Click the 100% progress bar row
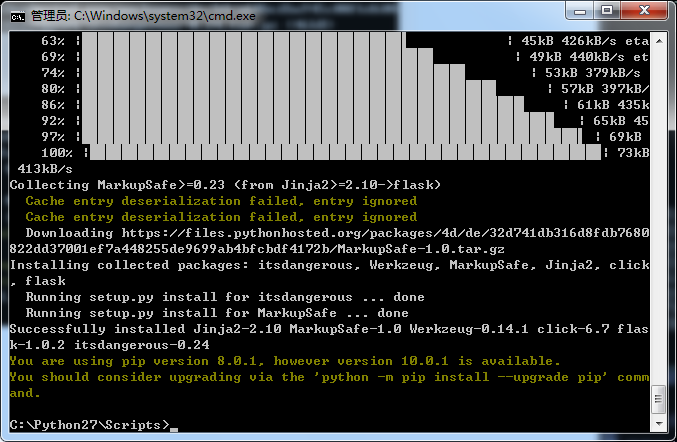 tap(345, 153)
